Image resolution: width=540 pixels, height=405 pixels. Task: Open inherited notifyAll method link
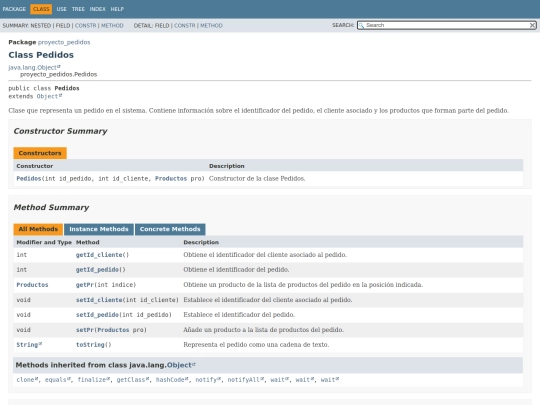pos(246,380)
